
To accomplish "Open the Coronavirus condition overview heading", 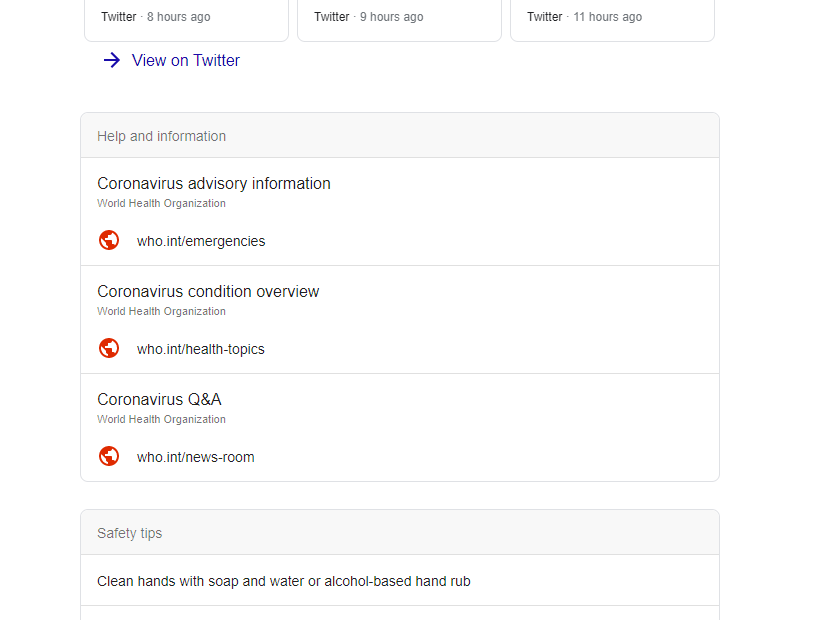I will [x=208, y=291].
